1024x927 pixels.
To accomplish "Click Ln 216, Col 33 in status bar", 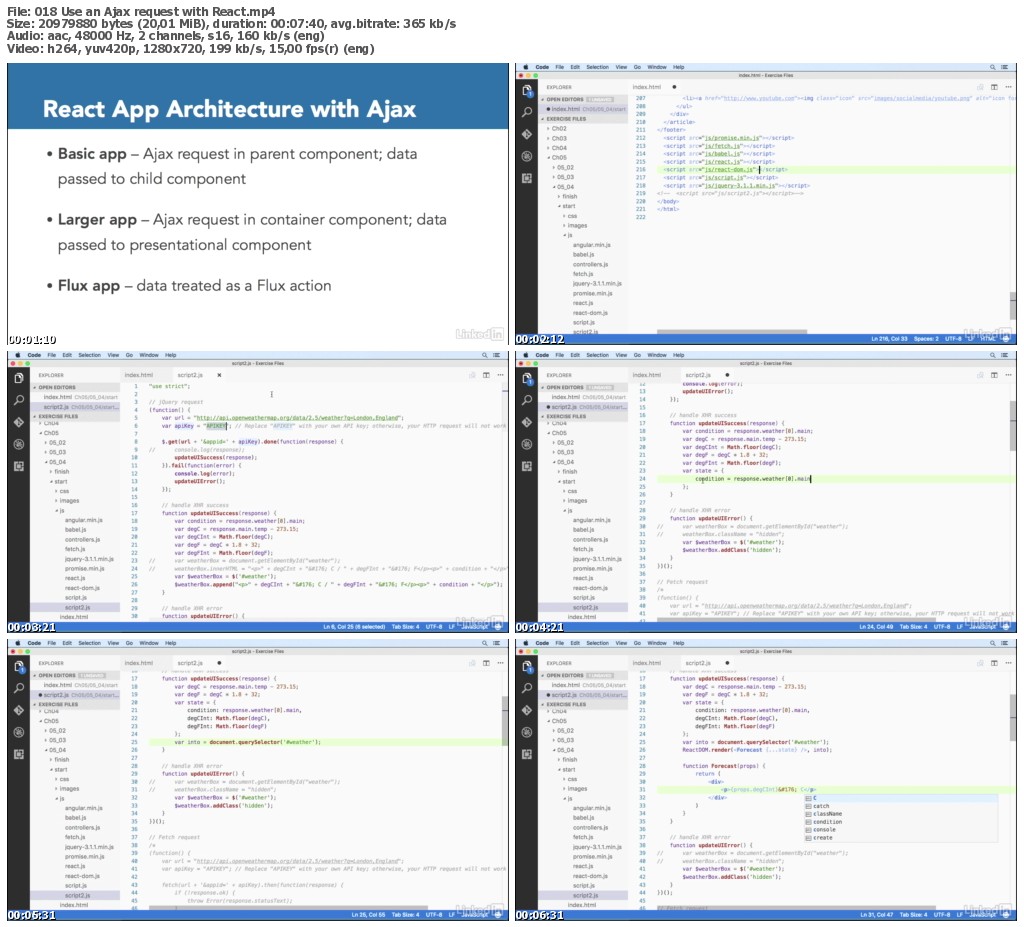I will [889, 339].
